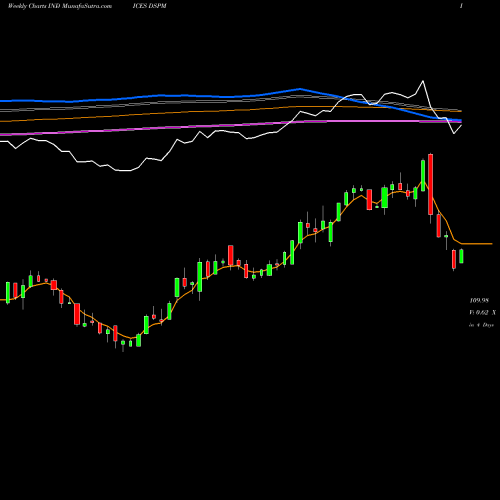The height and width of the screenshot is (500, 500).
Task: Click the tallest red candlestick near the price peak
Action: 431,184
